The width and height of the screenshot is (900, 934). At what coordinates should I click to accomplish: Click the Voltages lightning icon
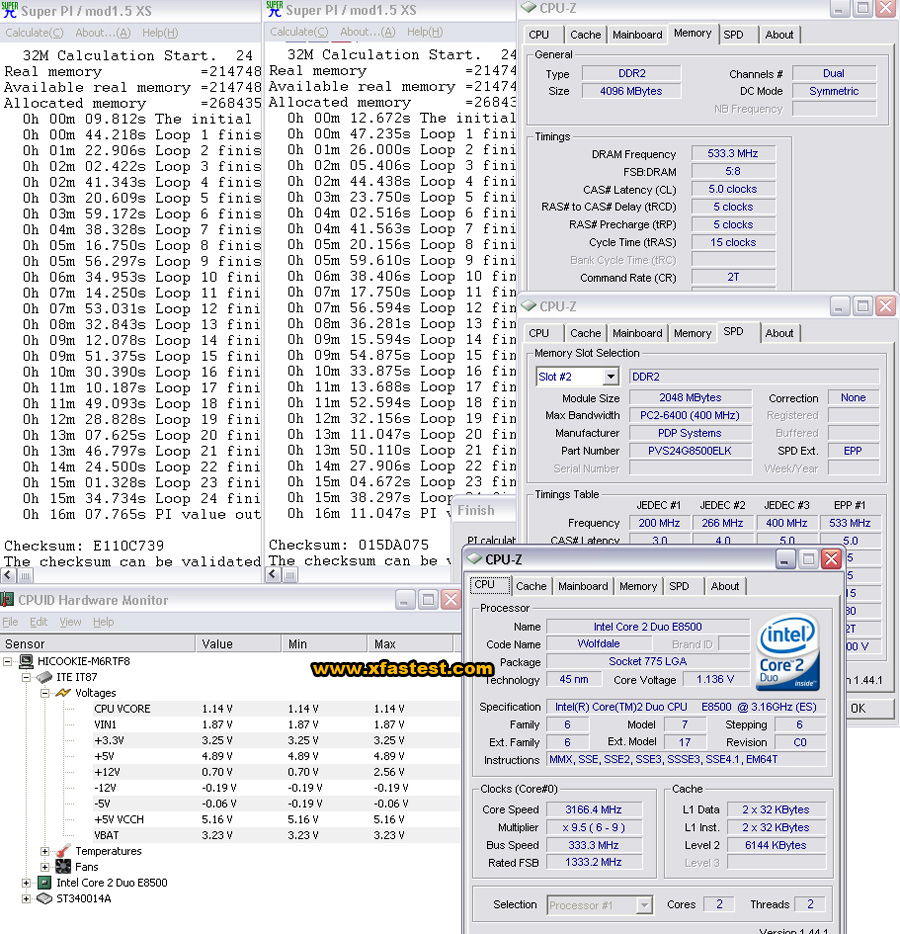[x=63, y=693]
